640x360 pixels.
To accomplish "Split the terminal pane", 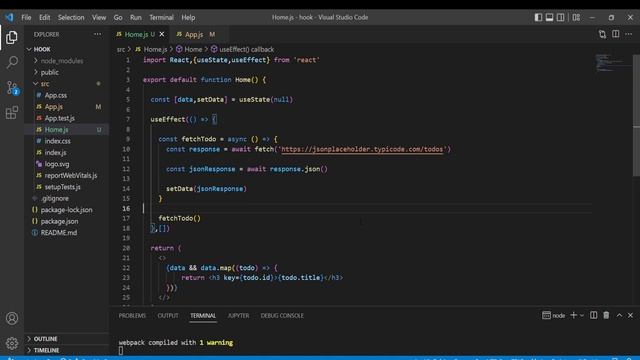I will 593,315.
